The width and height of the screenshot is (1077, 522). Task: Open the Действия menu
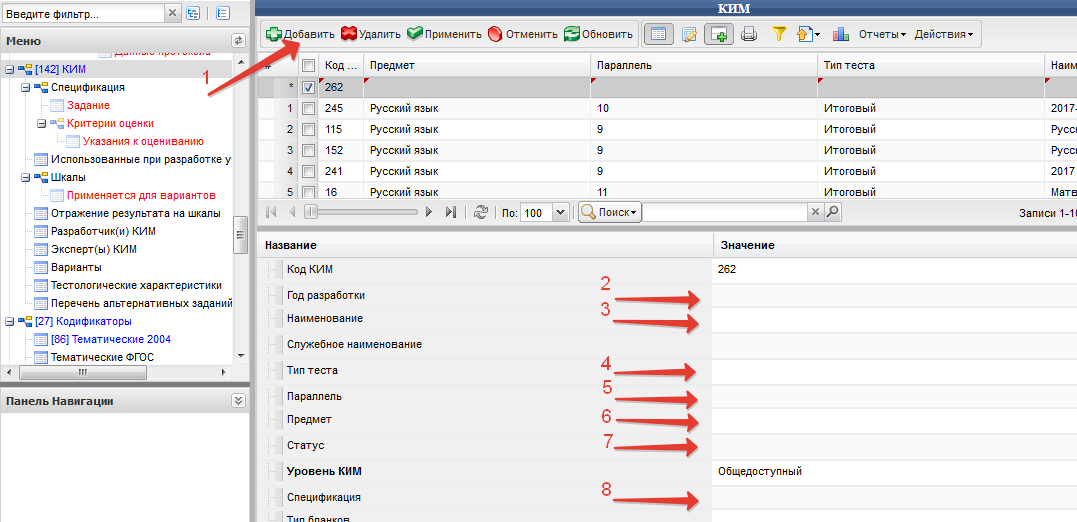944,34
